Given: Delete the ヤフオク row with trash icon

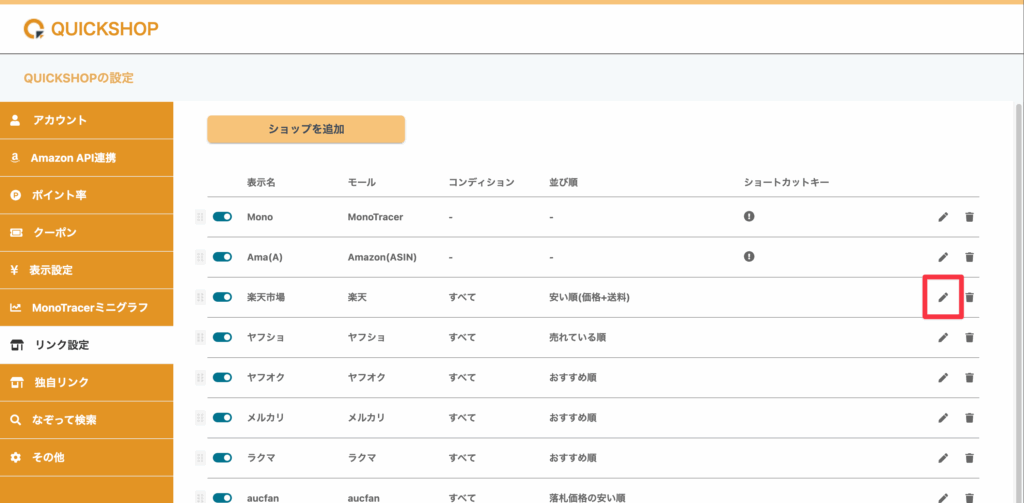Looking at the screenshot, I should [970, 378].
